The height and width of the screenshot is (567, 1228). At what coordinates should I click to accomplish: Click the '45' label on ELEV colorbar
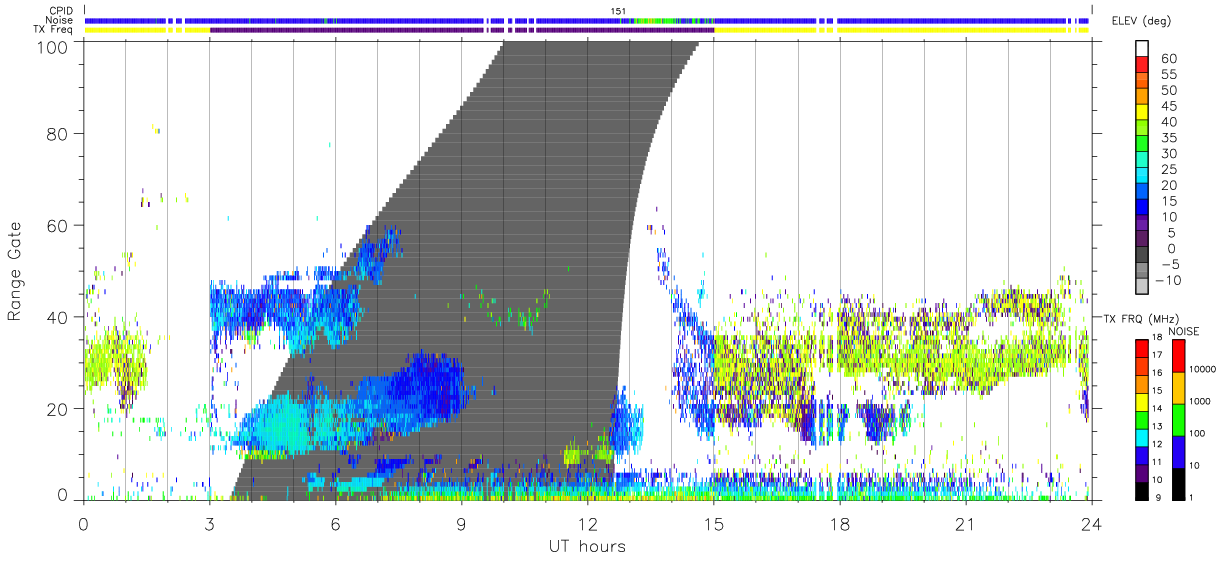tap(1169, 106)
